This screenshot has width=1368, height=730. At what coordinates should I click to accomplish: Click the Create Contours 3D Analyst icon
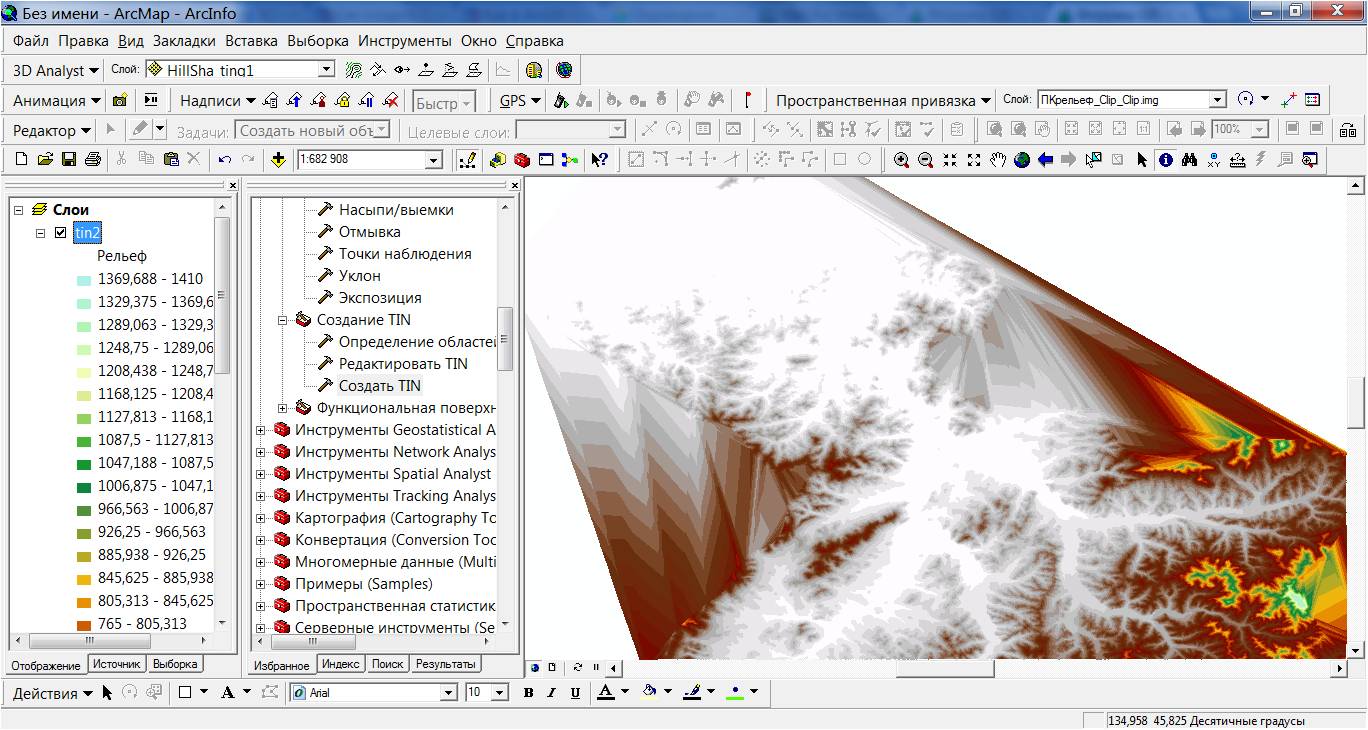354,71
